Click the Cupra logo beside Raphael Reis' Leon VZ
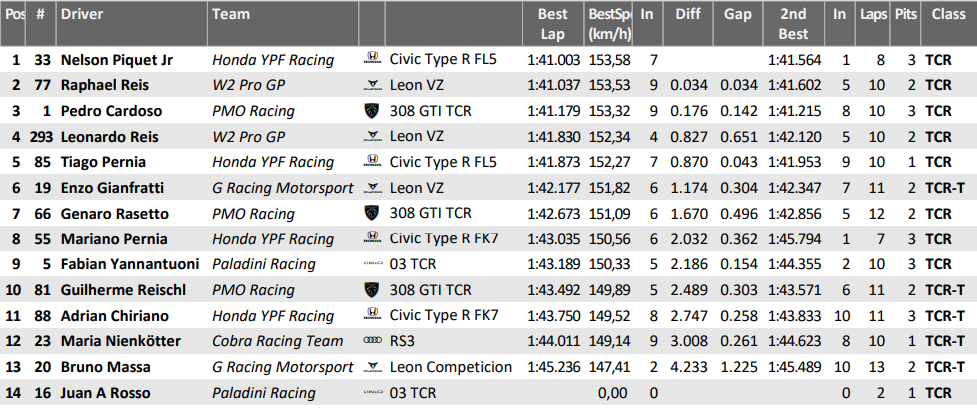977x408 pixels. [x=373, y=86]
